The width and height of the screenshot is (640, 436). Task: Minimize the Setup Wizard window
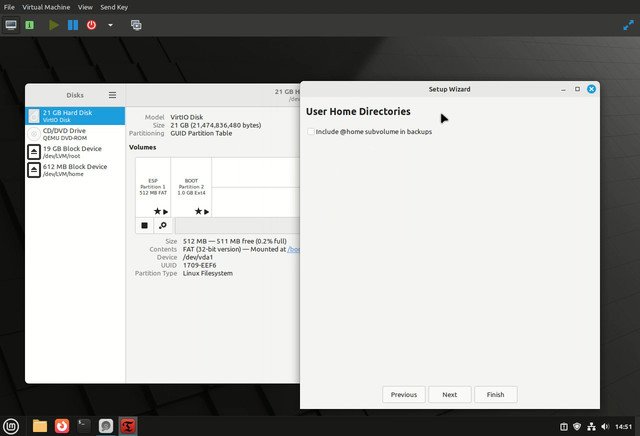click(563, 89)
